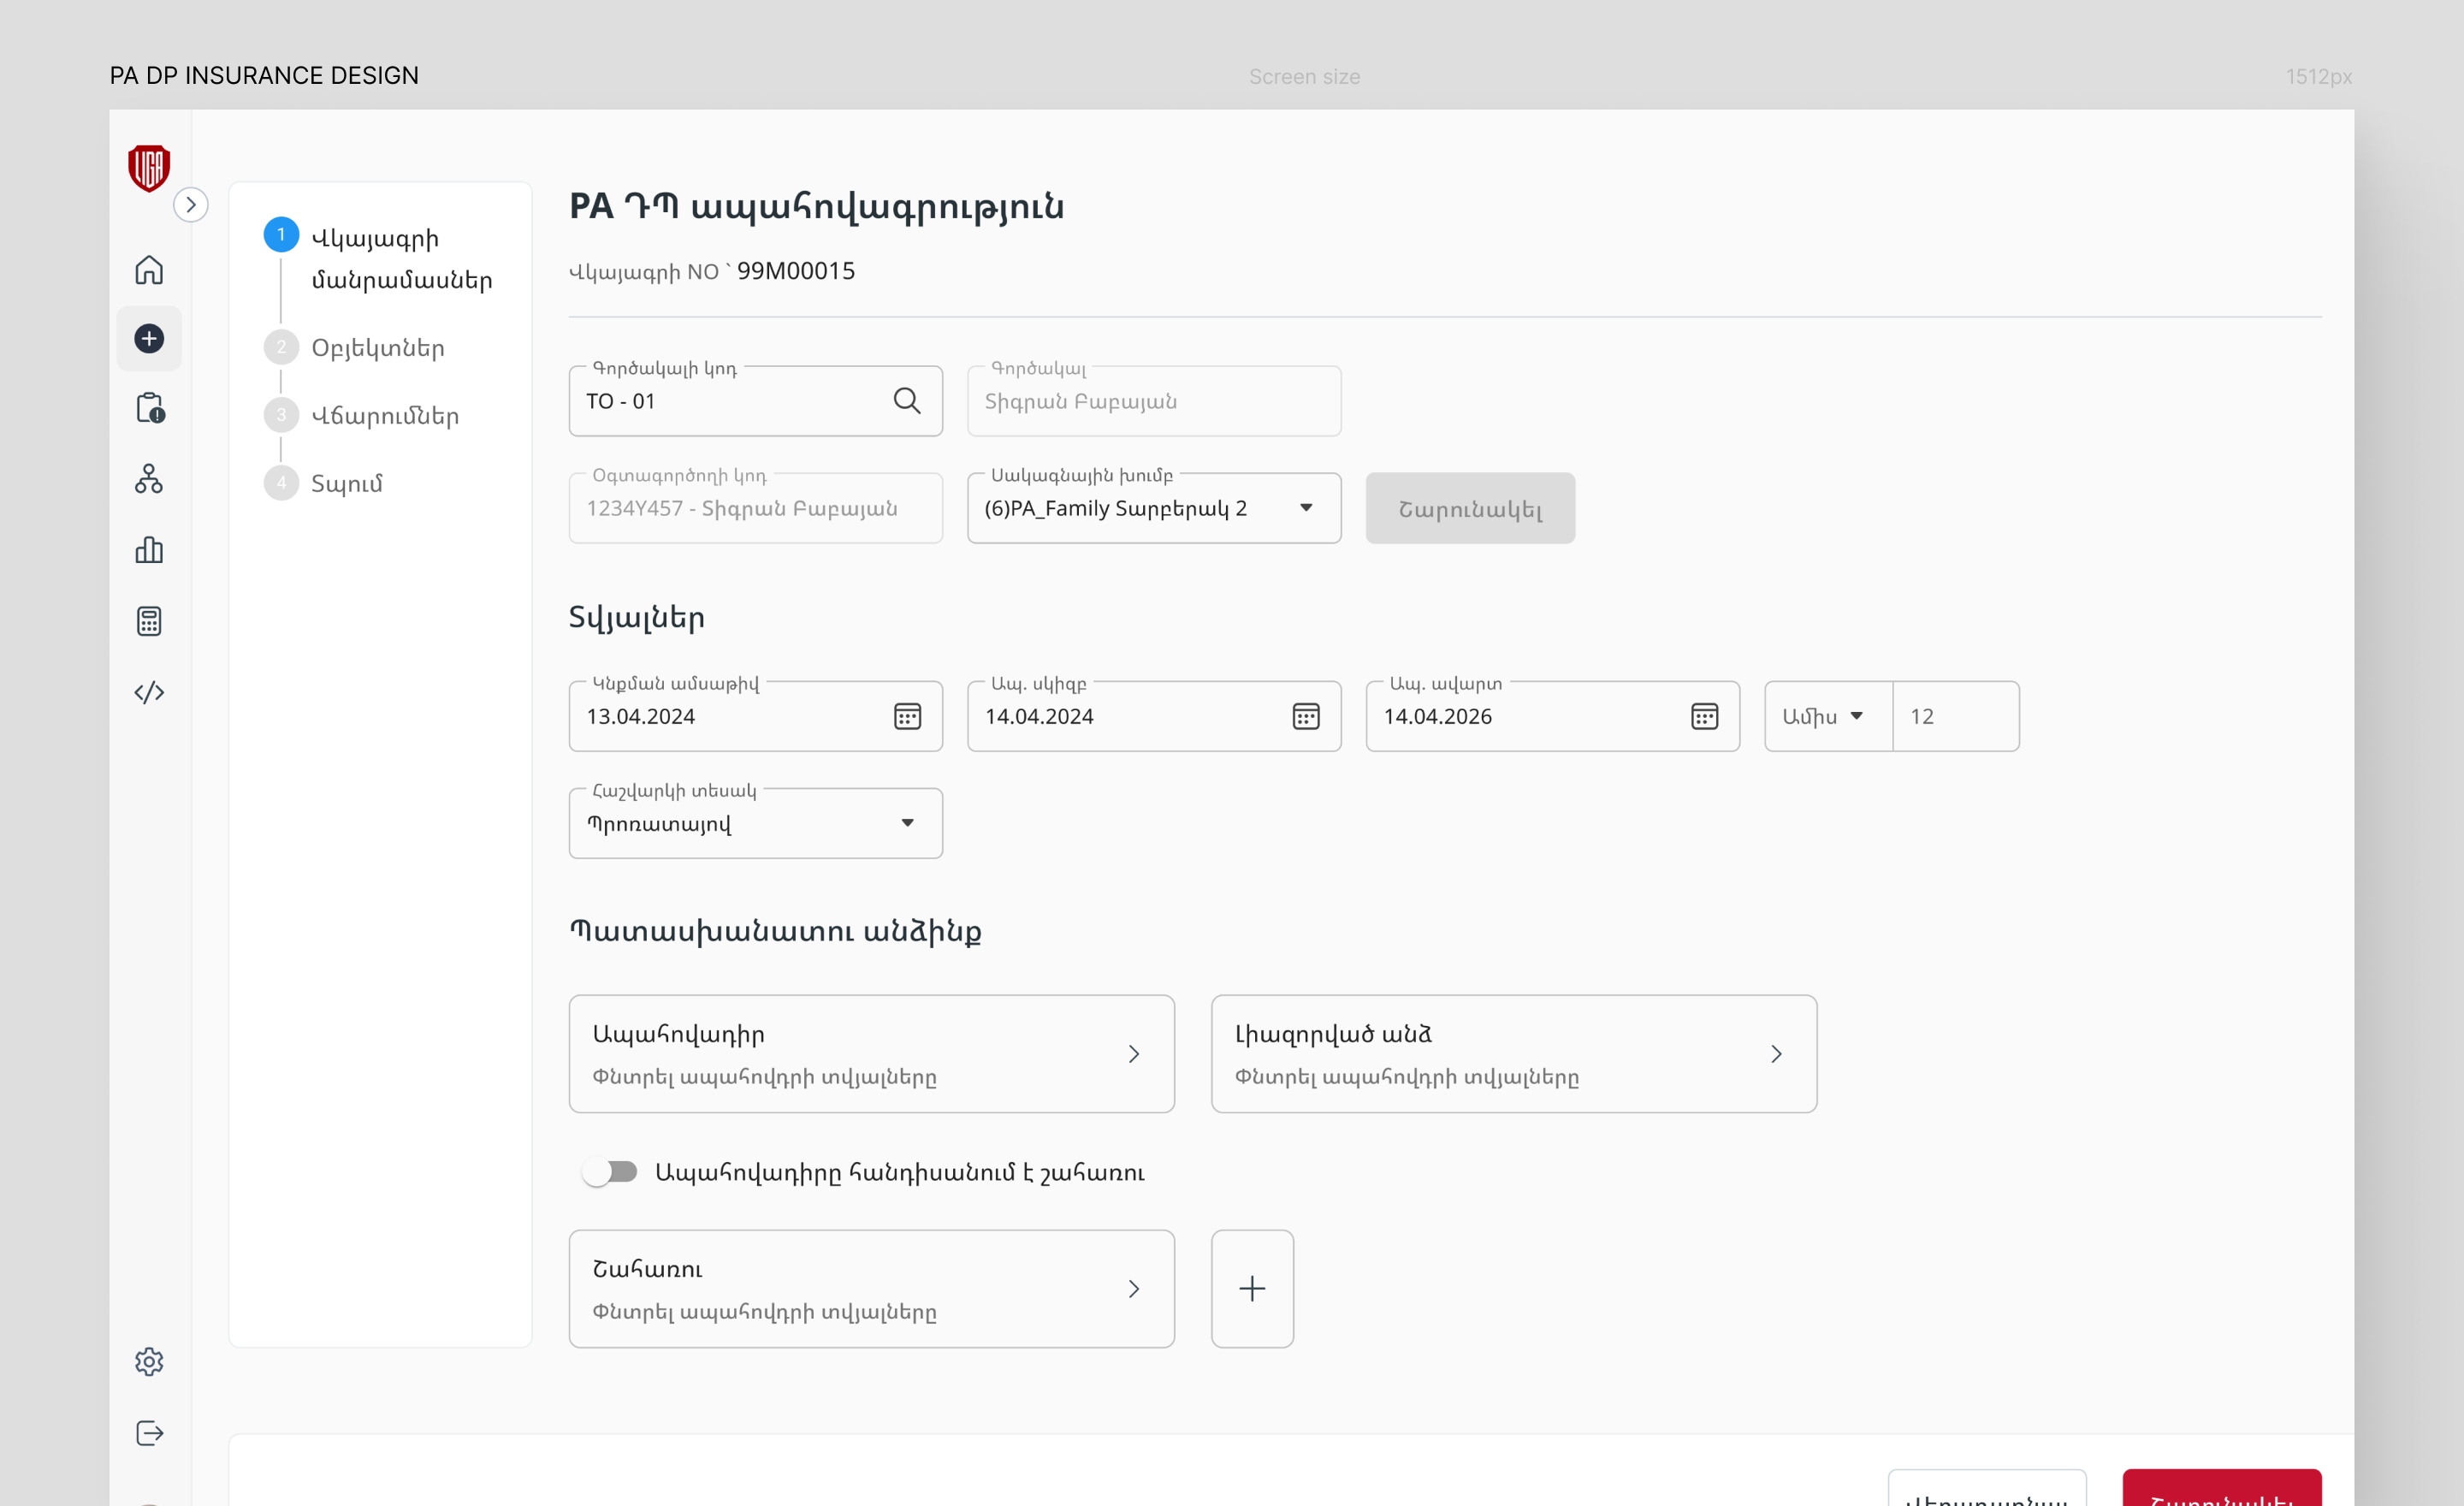
Task: Open the Ապահովադիր card
Action: click(871, 1053)
